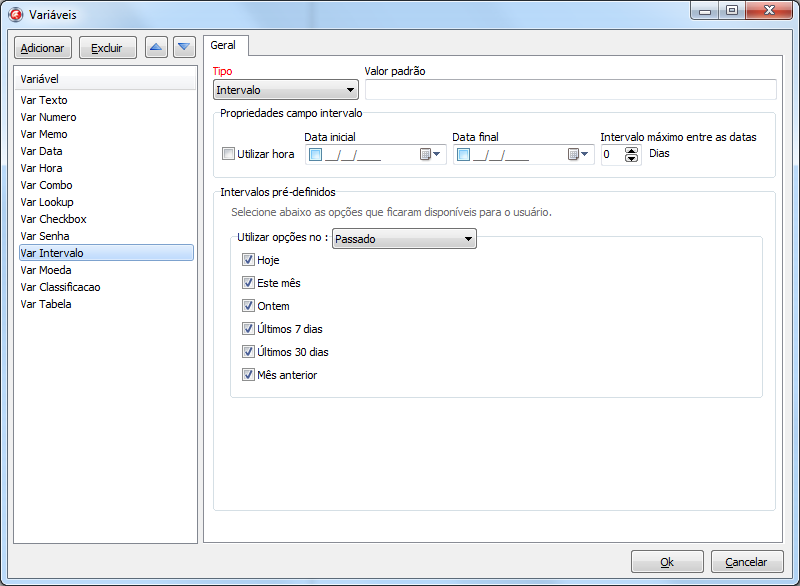
Task: Click the Excluir button
Action: (107, 48)
